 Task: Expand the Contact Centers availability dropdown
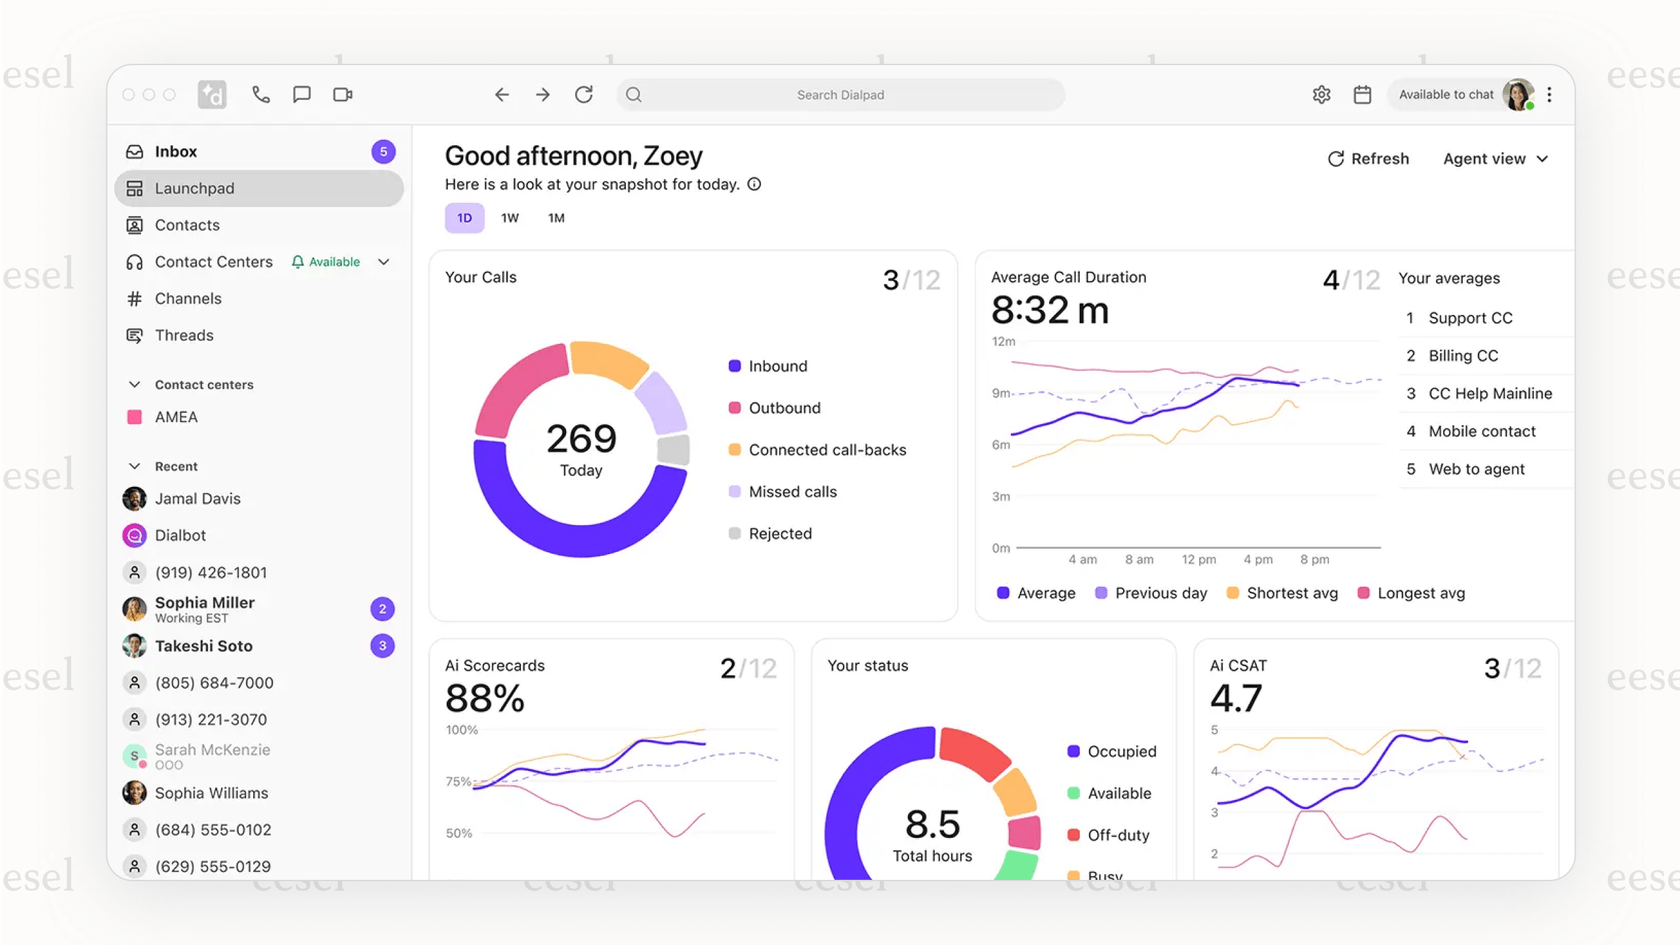click(x=384, y=261)
